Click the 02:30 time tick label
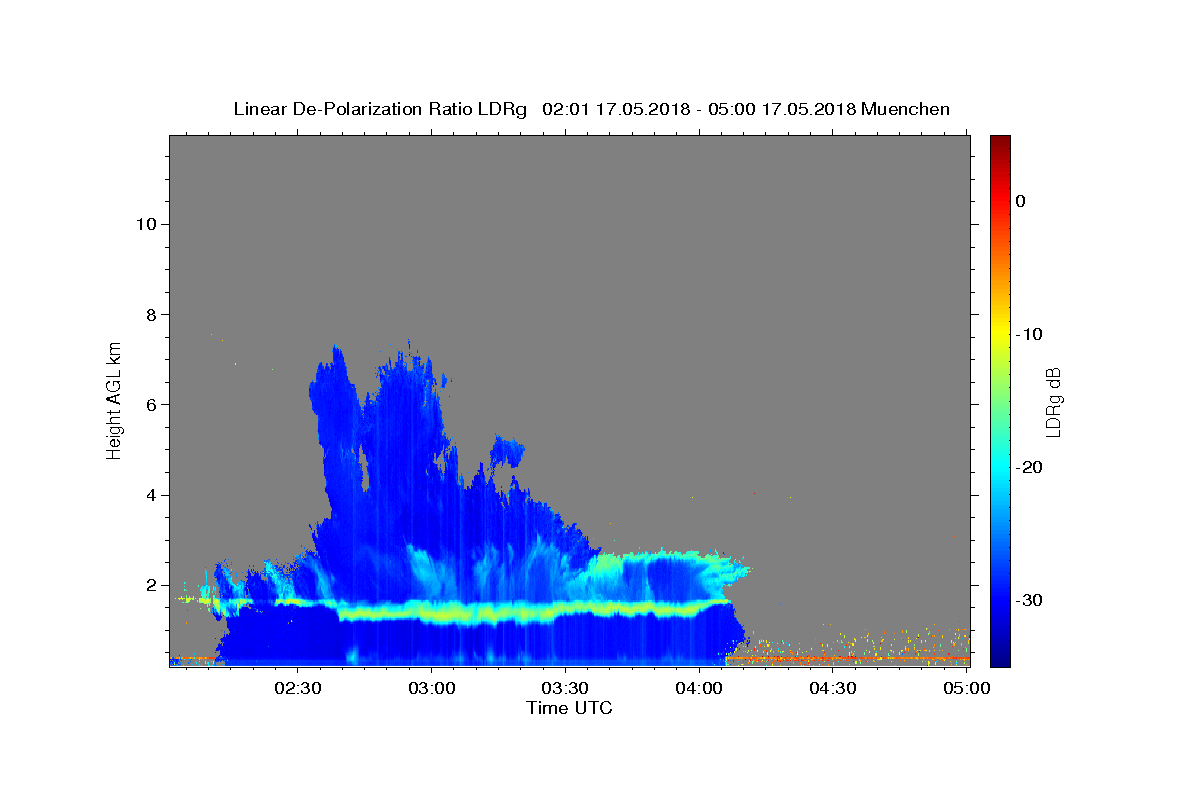Screen dimensions: 1200x800 [297, 689]
